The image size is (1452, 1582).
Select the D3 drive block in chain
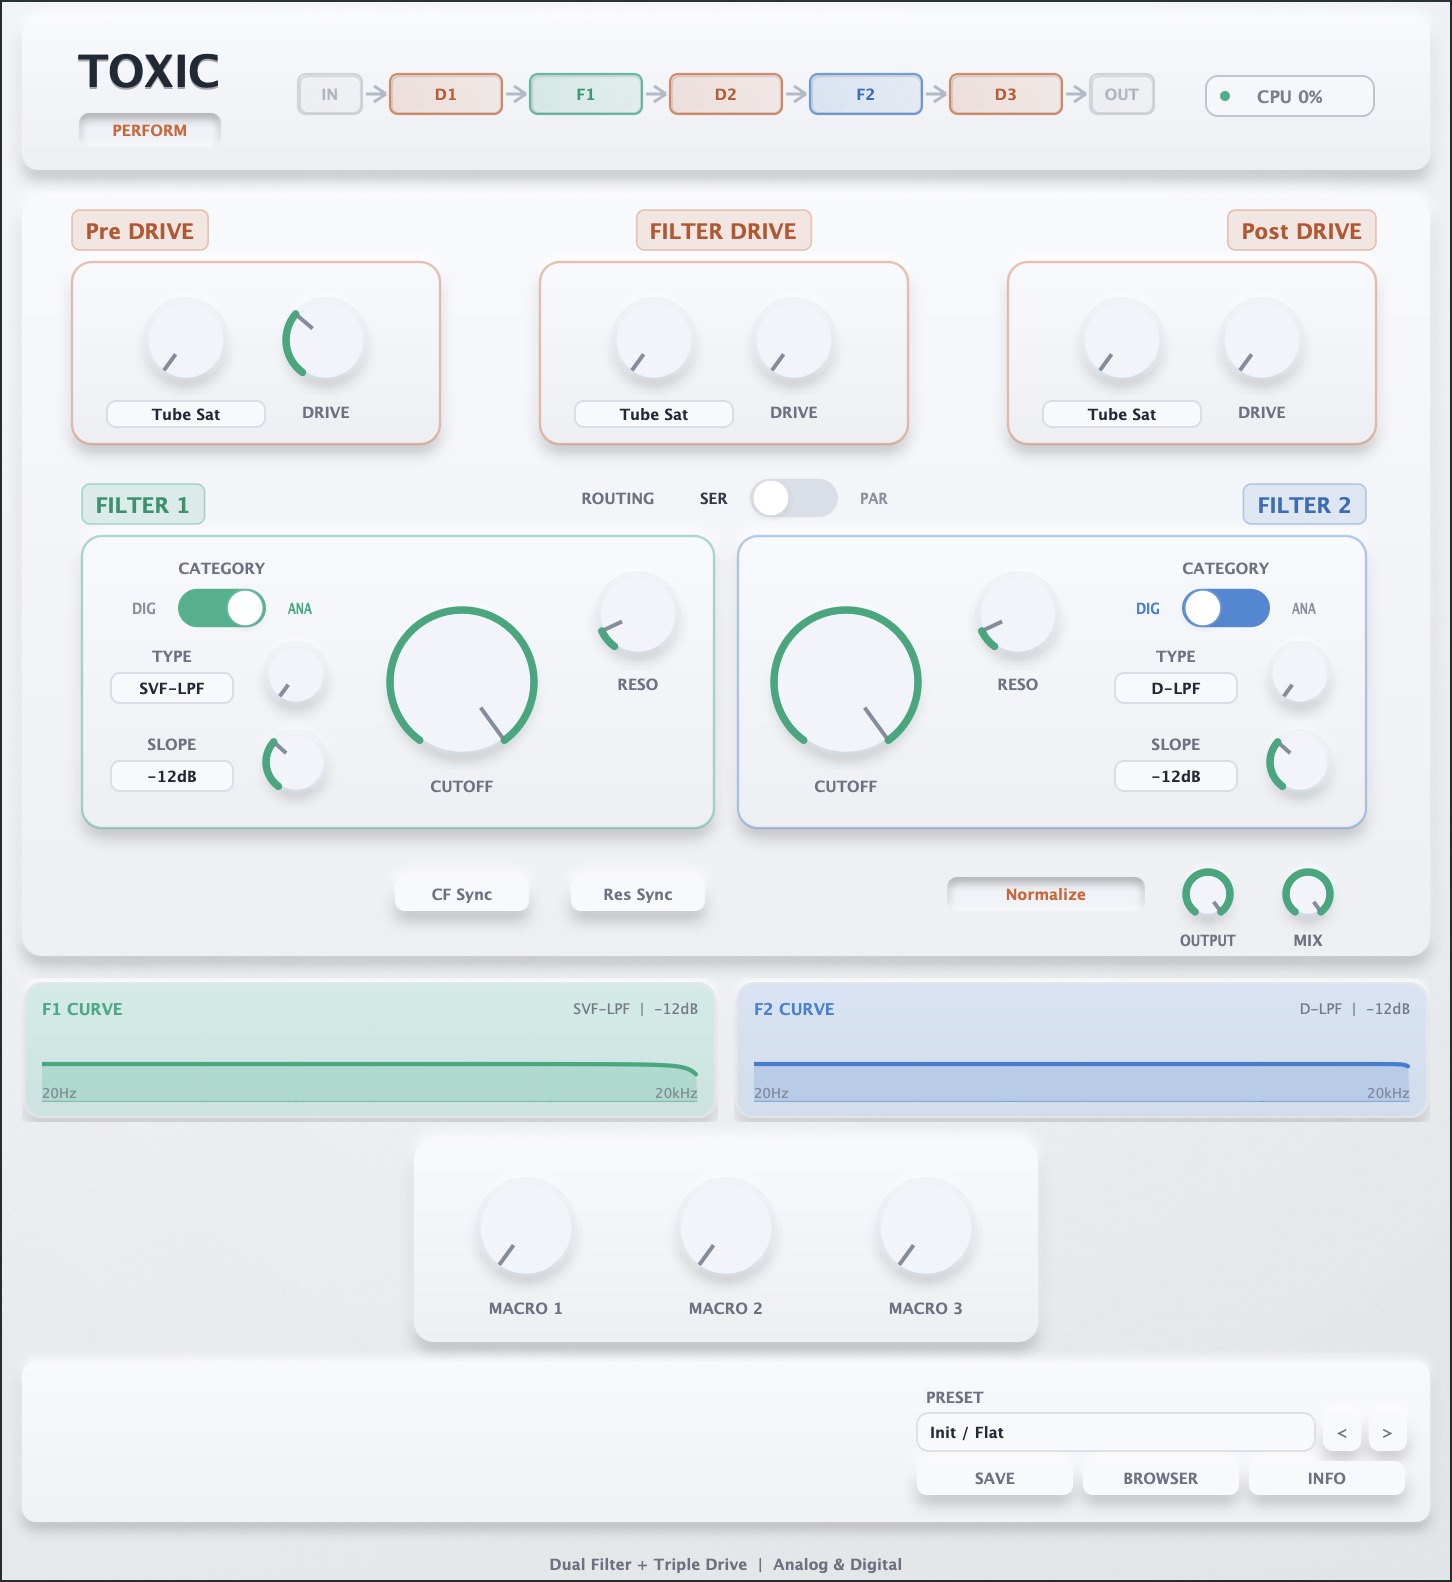(x=1006, y=95)
